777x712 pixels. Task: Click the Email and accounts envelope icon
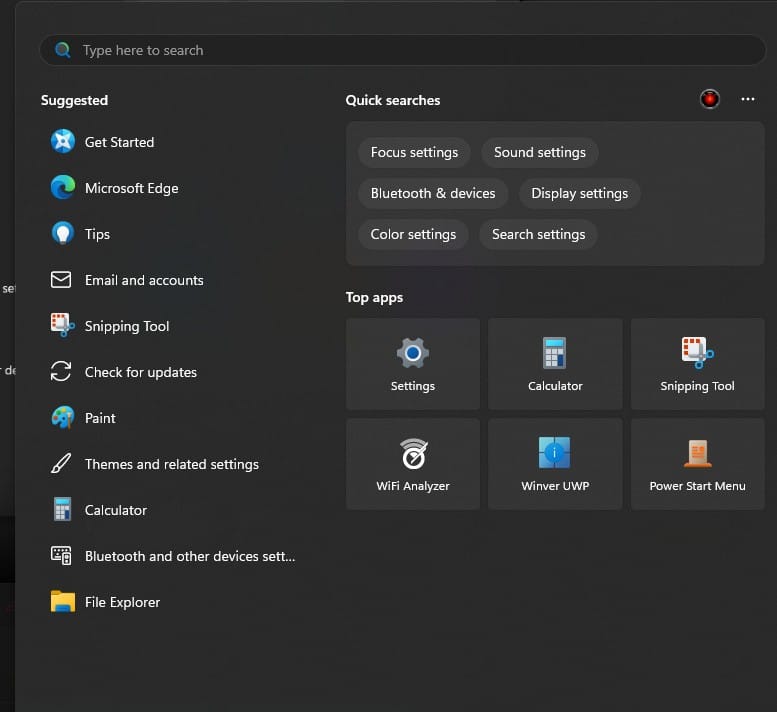[x=61, y=279]
